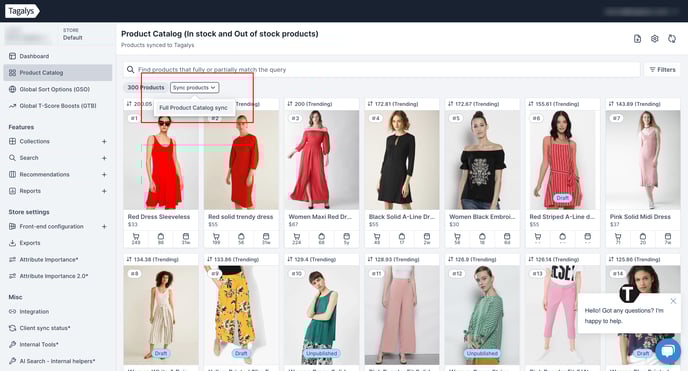Expand Front-end configuration plus

pyautogui.click(x=104, y=227)
